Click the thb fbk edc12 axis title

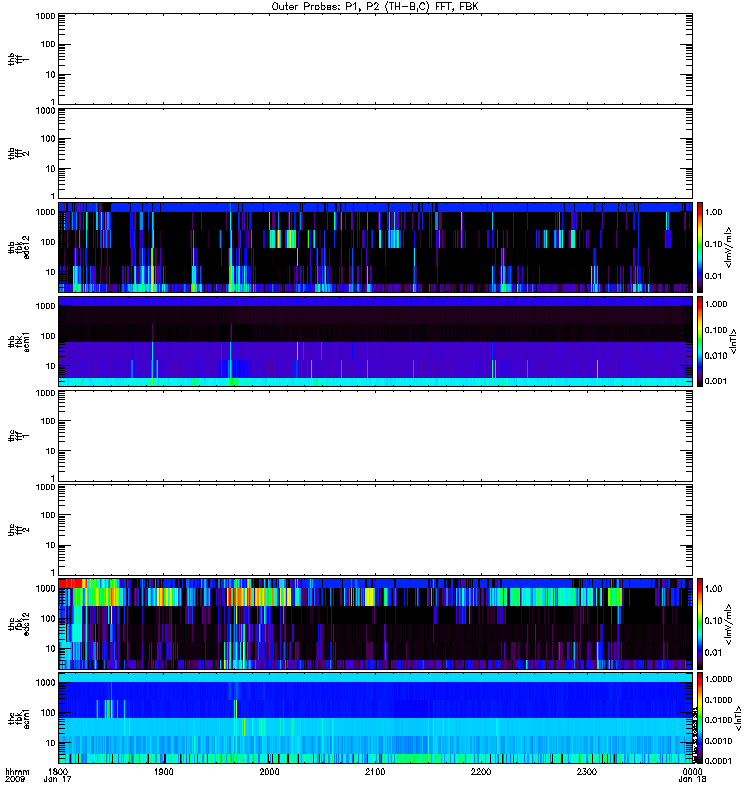point(18,247)
